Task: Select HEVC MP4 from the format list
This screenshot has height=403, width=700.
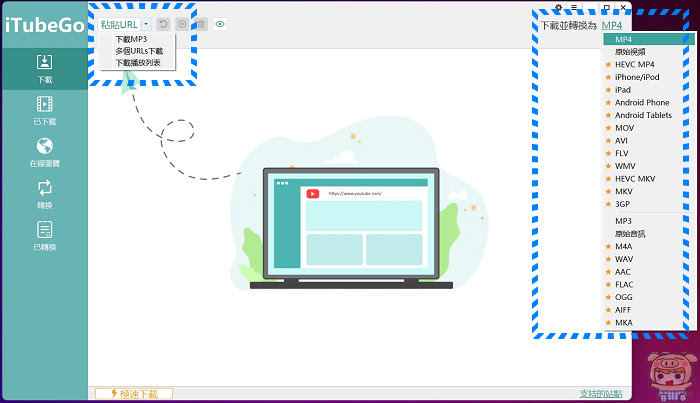Action: 634,64
